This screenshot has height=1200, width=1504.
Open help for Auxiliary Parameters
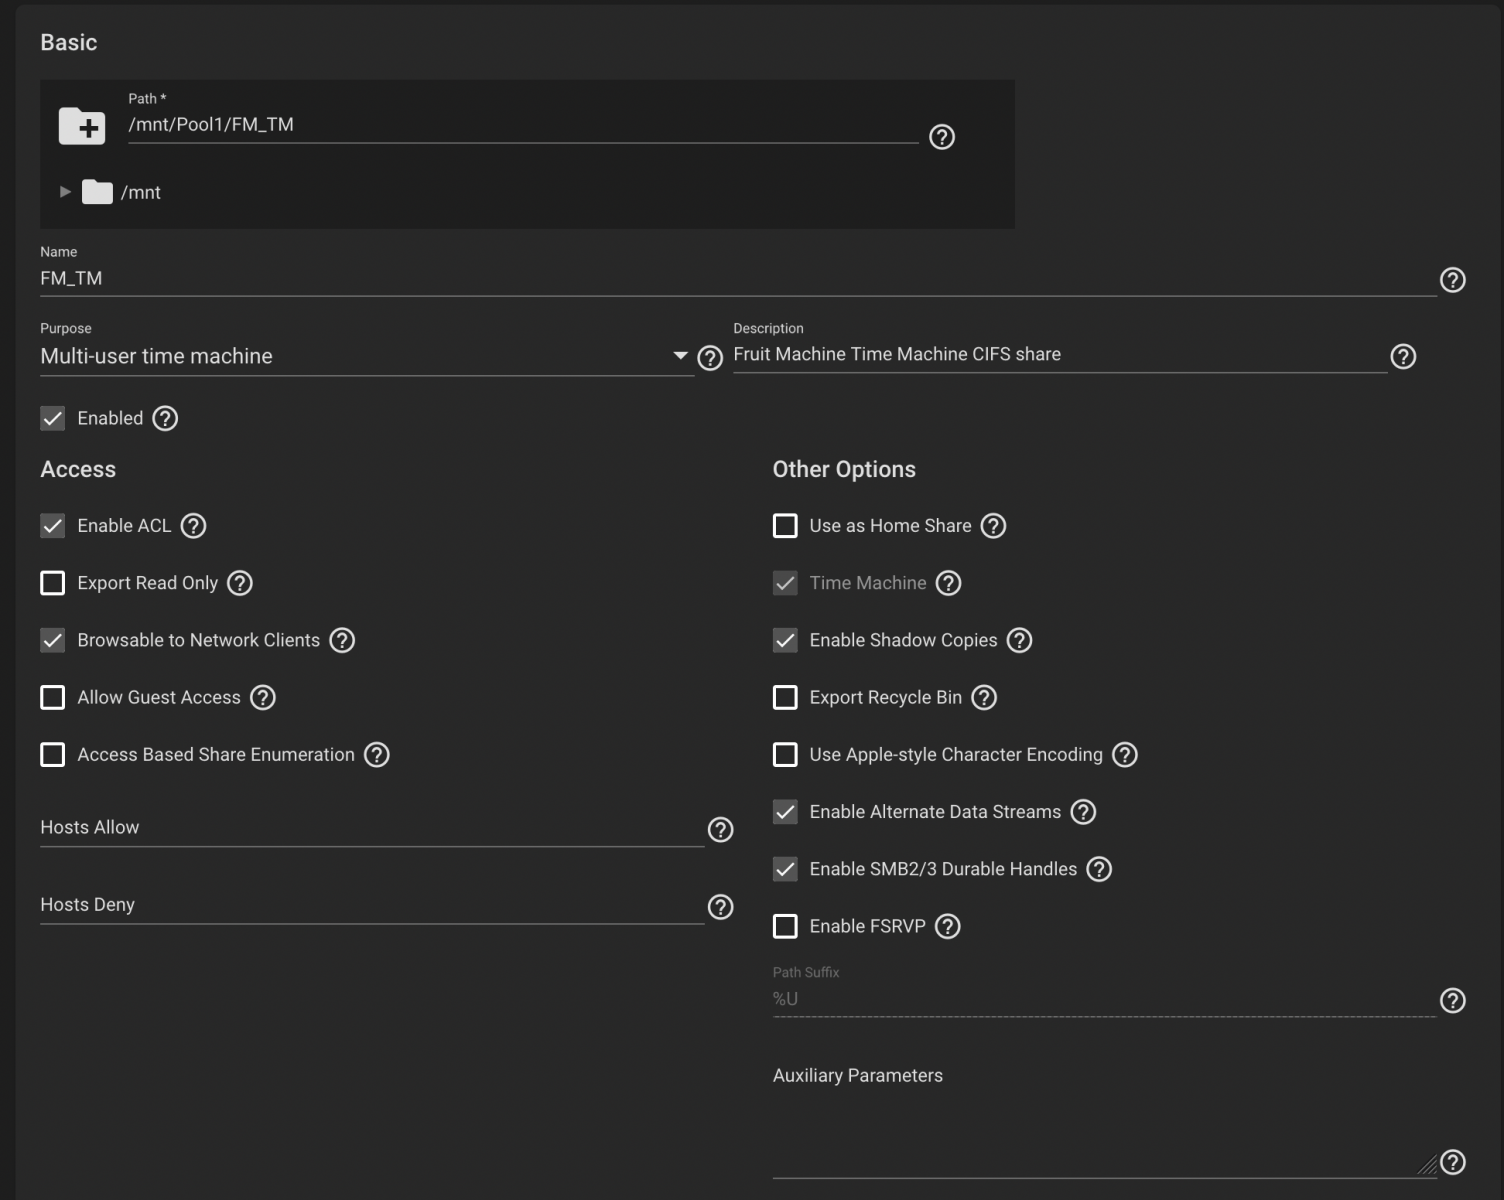[1453, 1162]
